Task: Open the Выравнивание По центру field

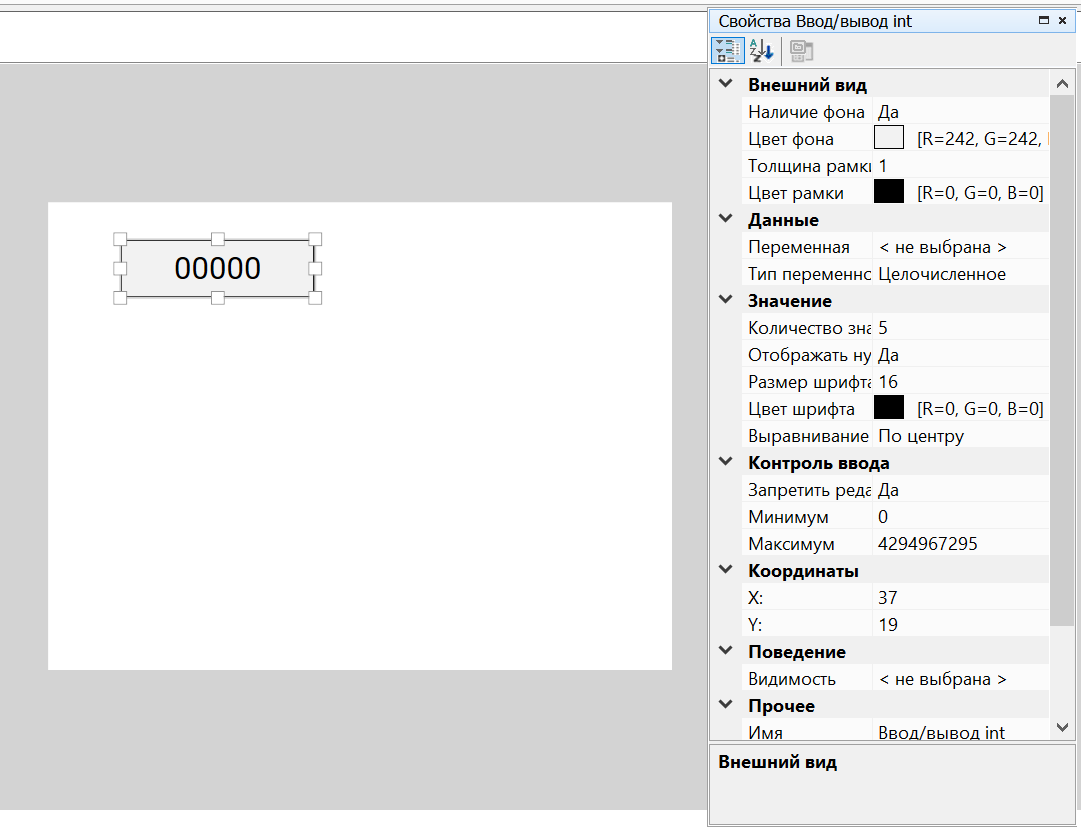Action: [x=960, y=436]
